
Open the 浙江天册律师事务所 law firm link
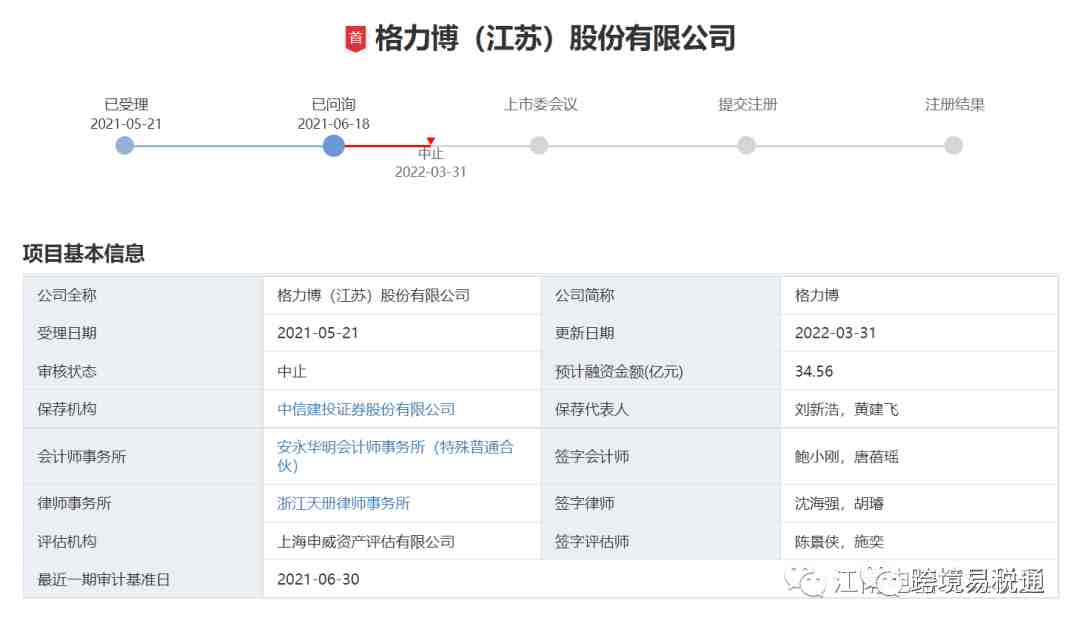(344, 504)
